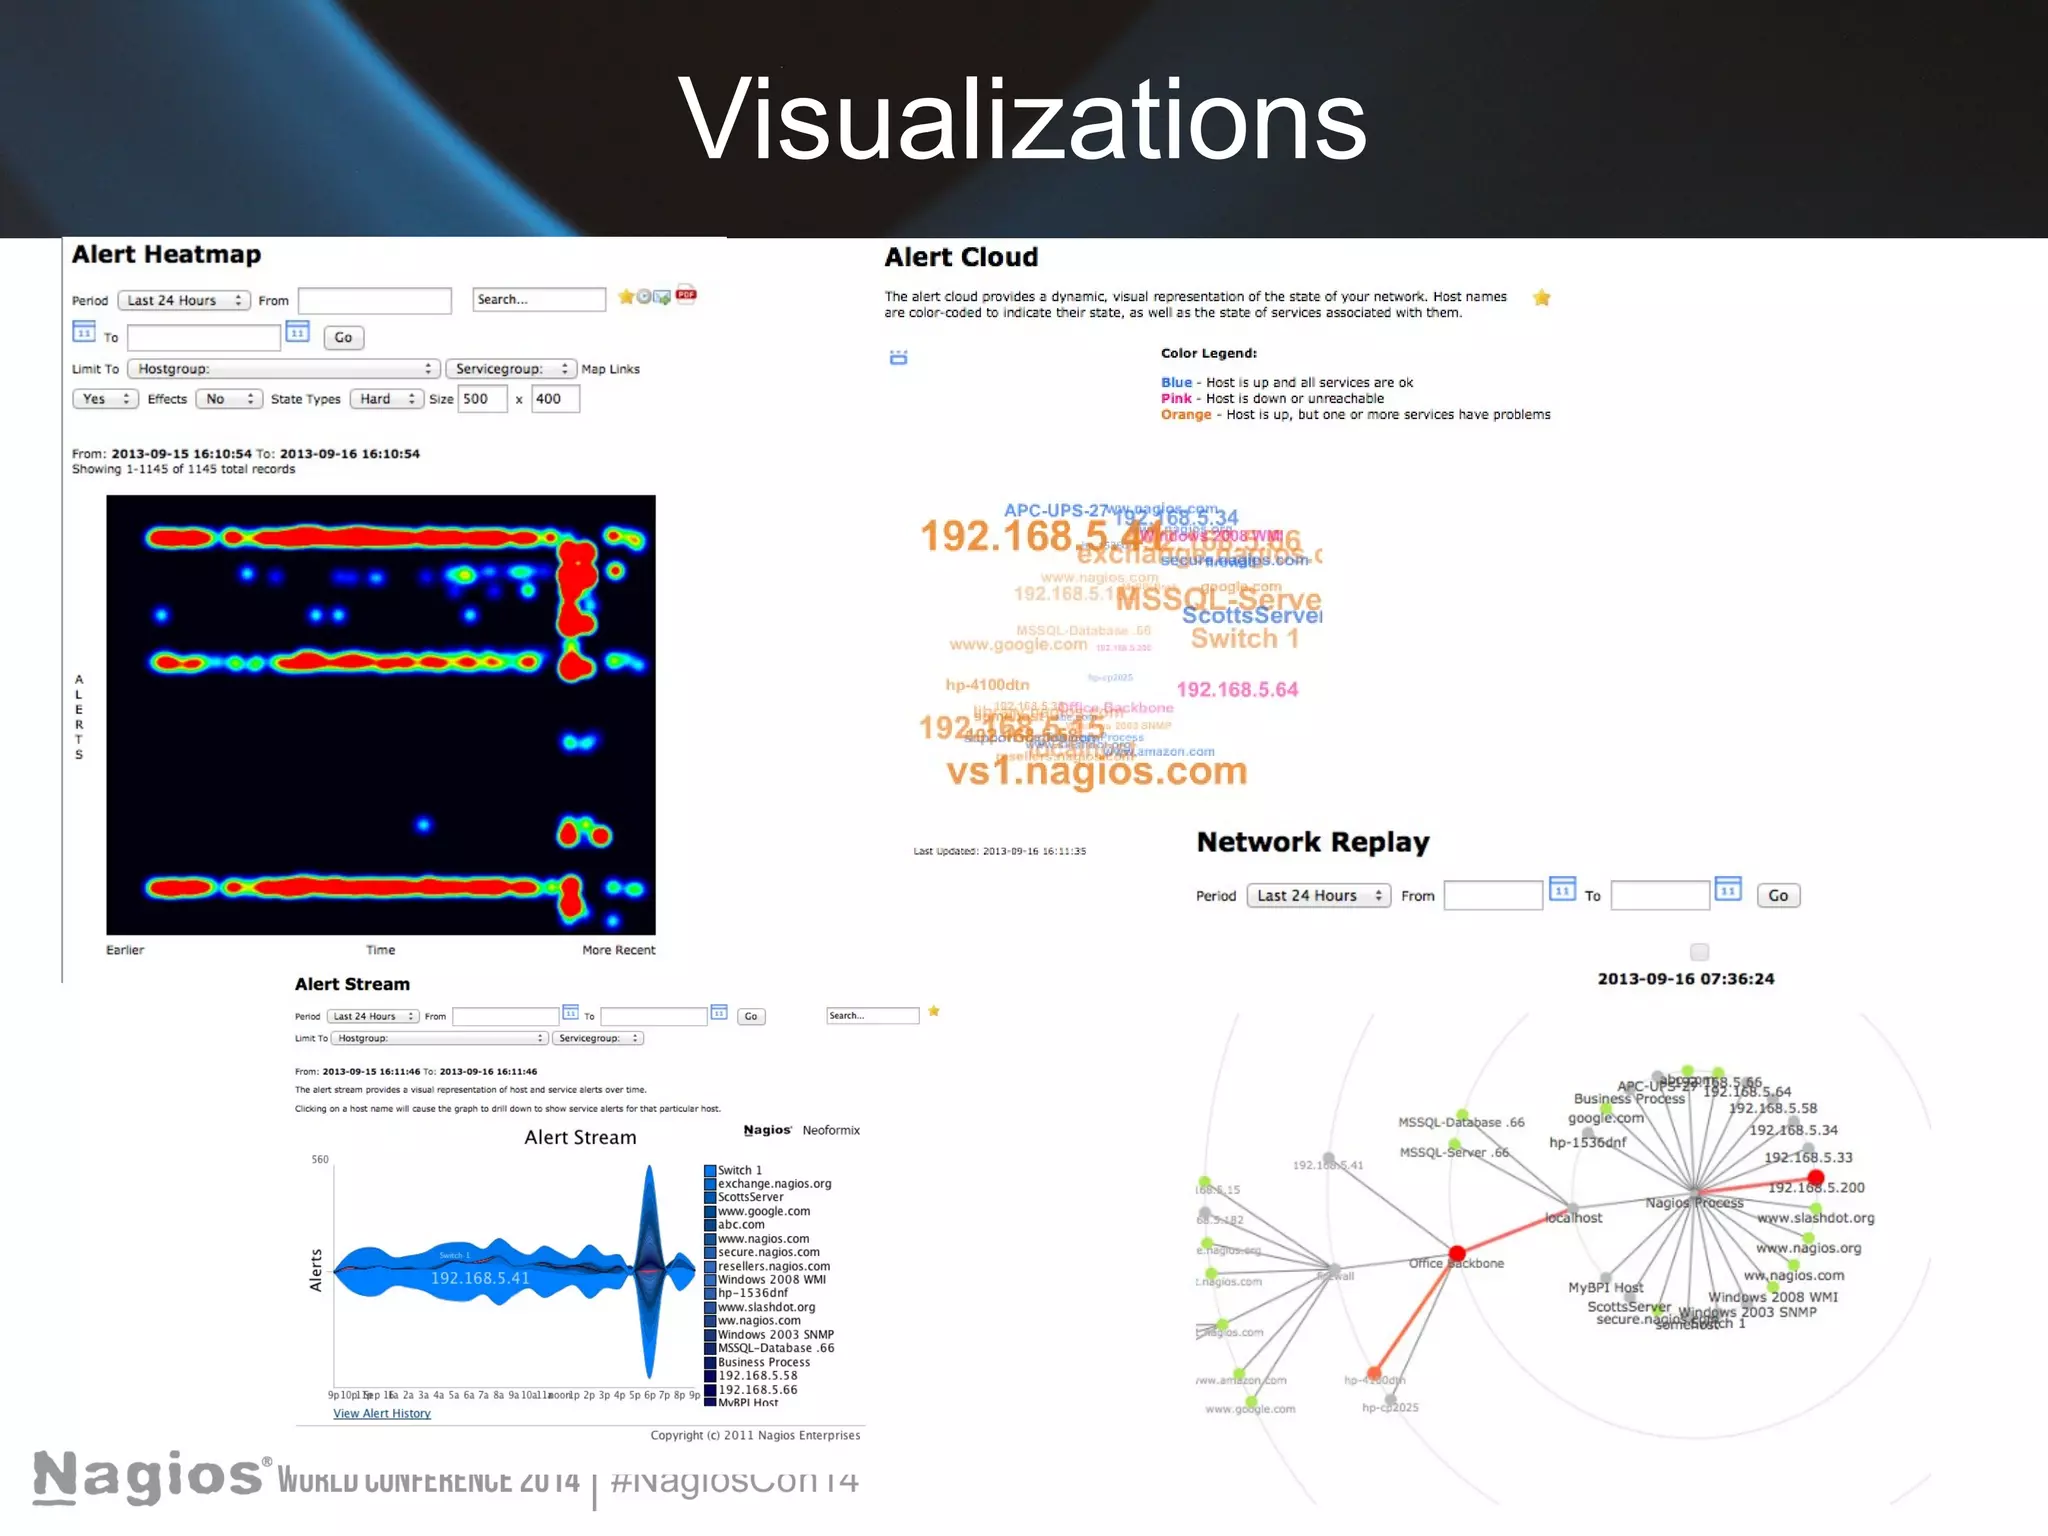Open the Alert Heatmap Servicegroup dropdown
The image size is (2048, 1536).
[x=511, y=369]
